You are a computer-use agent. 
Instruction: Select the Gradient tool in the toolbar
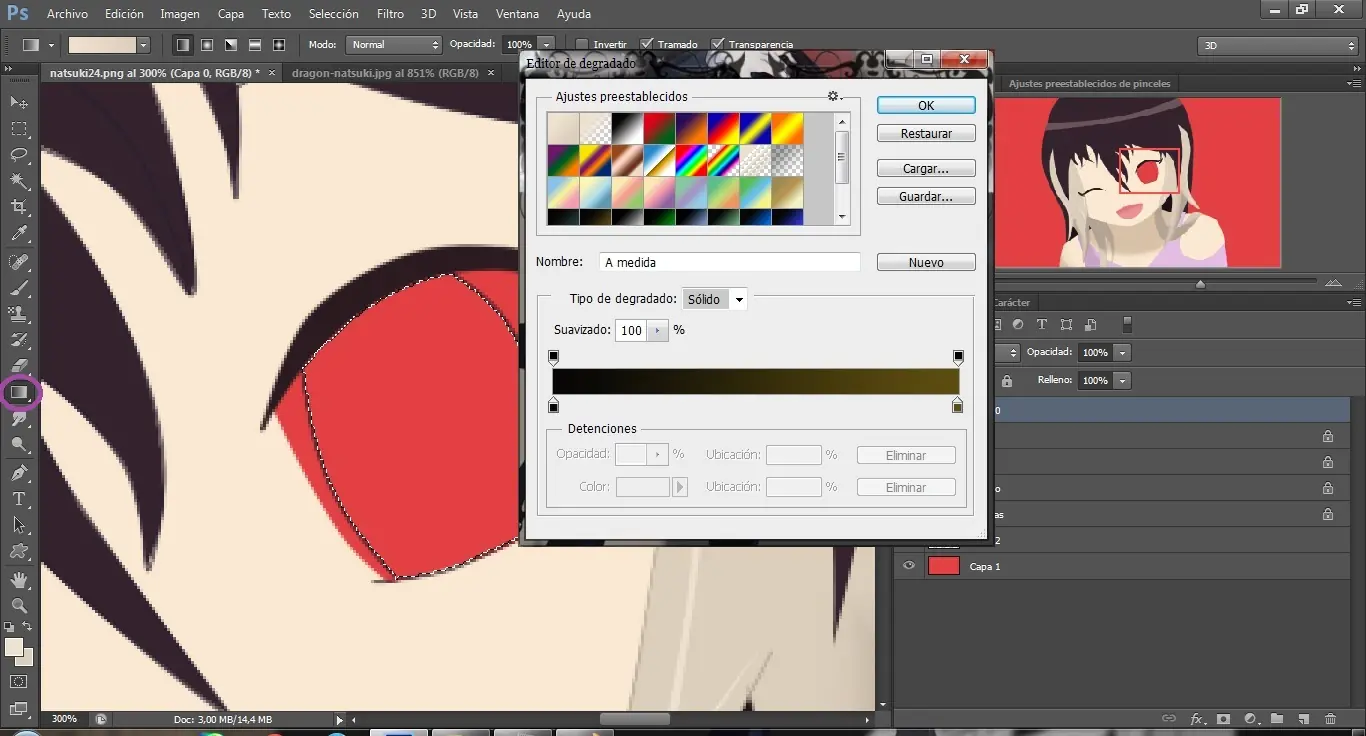tap(19, 393)
